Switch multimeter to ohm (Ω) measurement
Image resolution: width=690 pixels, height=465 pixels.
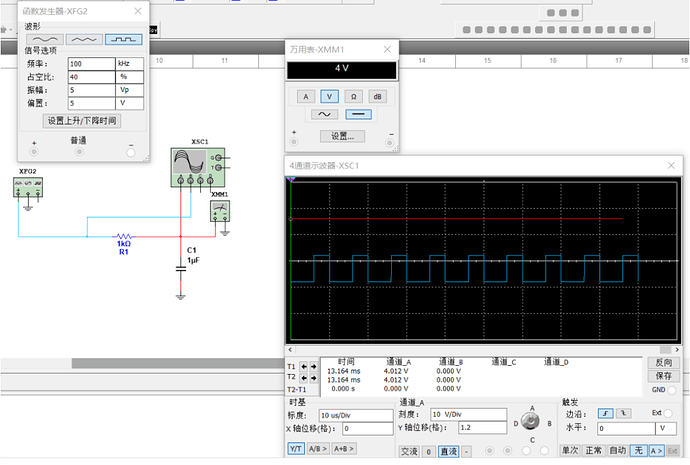(x=353, y=96)
